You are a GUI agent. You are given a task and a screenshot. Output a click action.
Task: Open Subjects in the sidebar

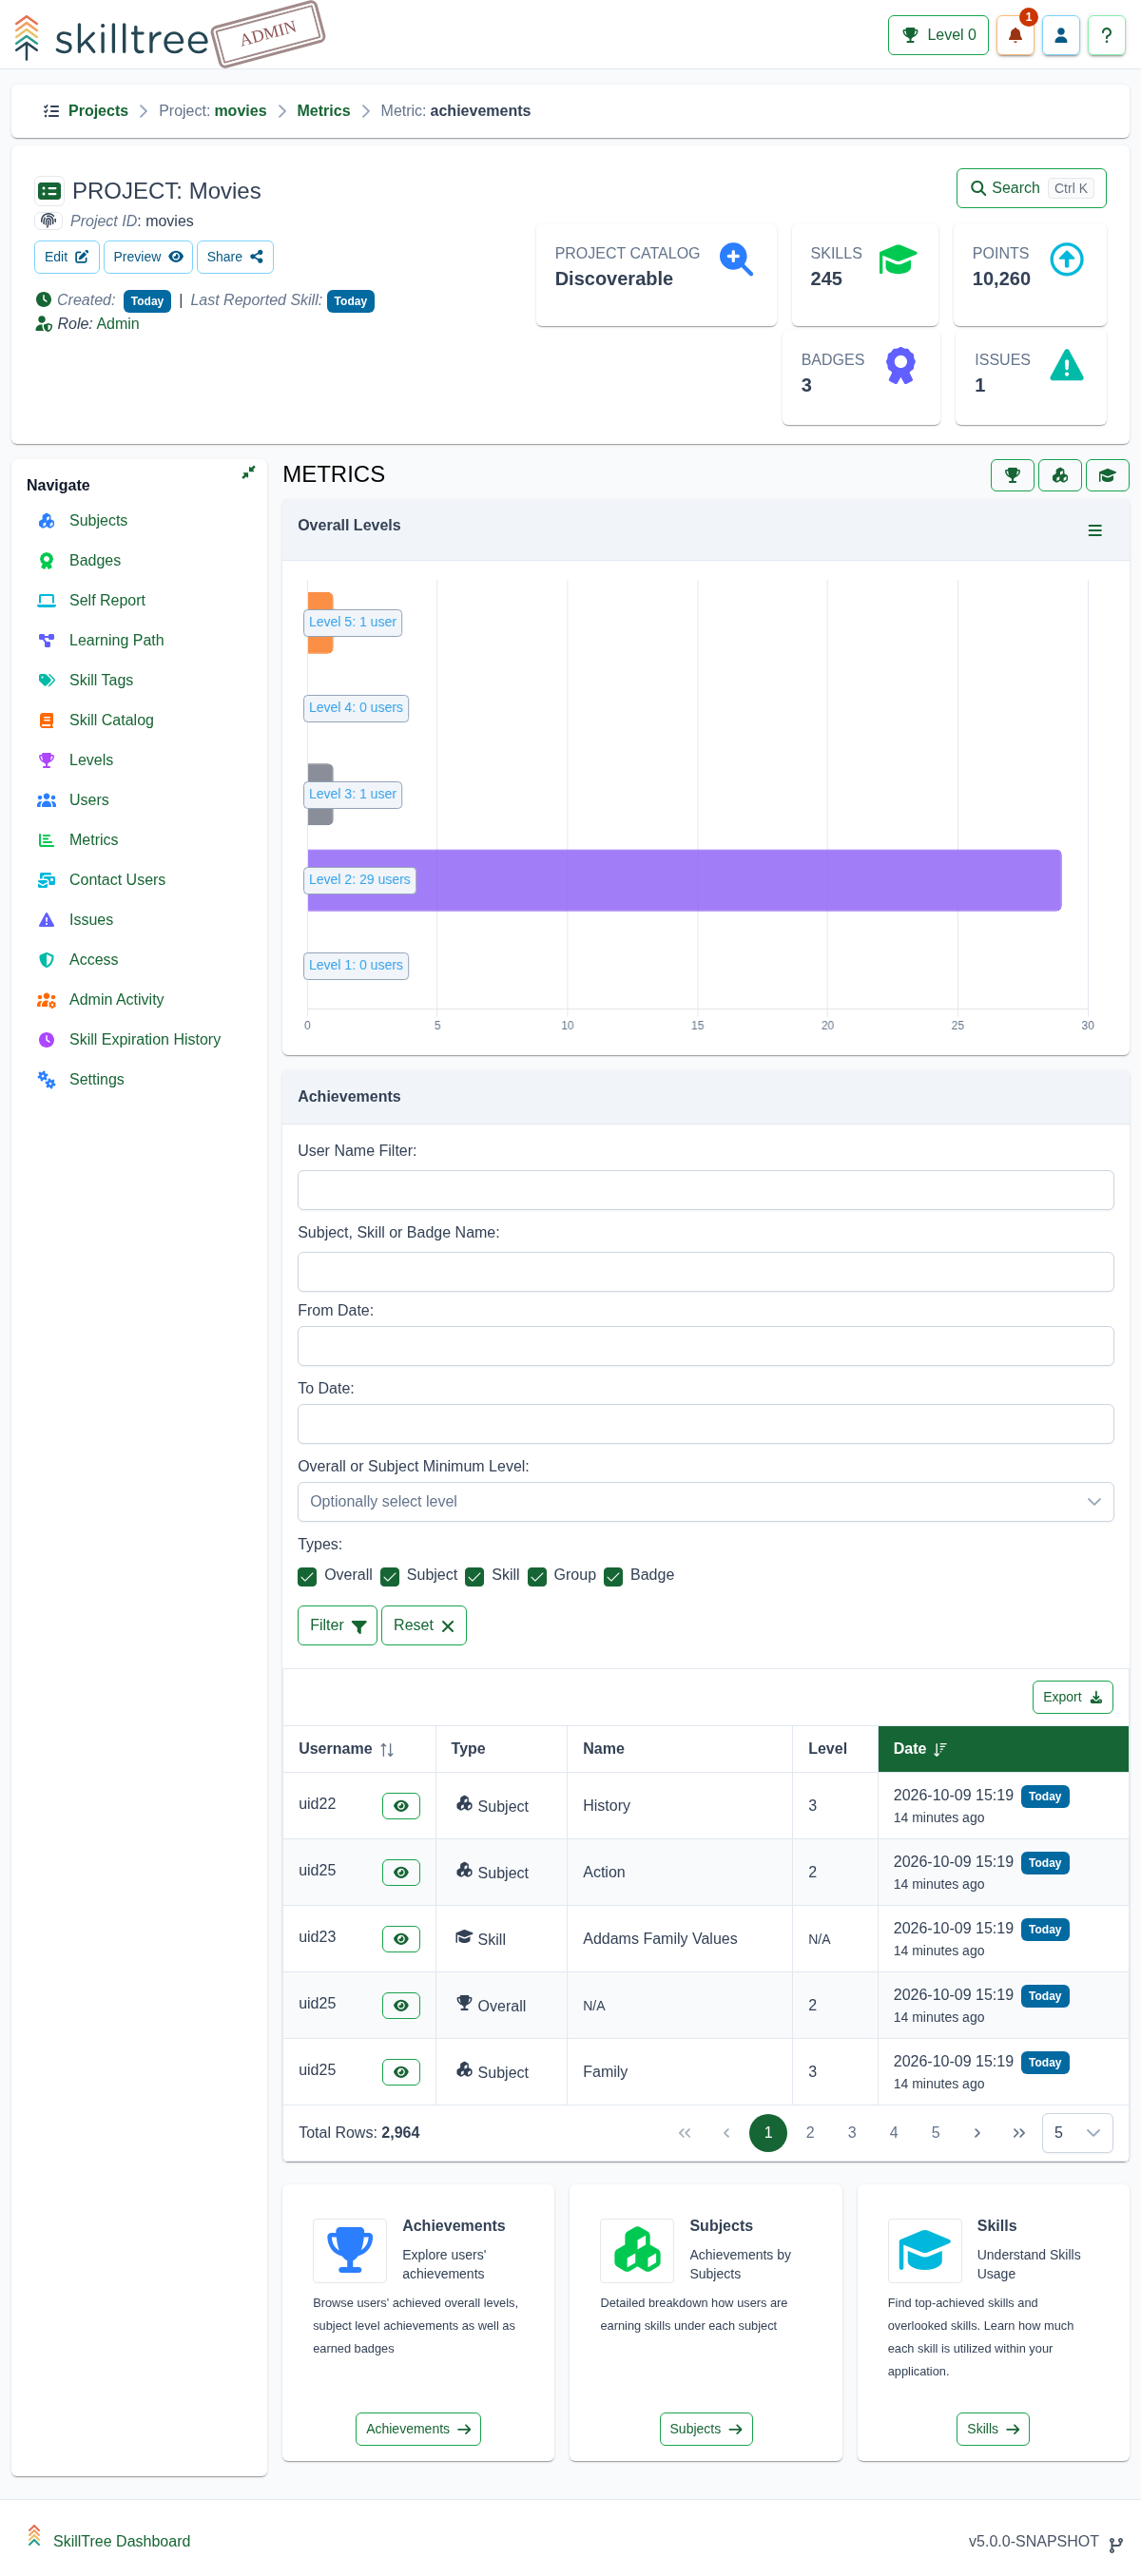[98, 521]
